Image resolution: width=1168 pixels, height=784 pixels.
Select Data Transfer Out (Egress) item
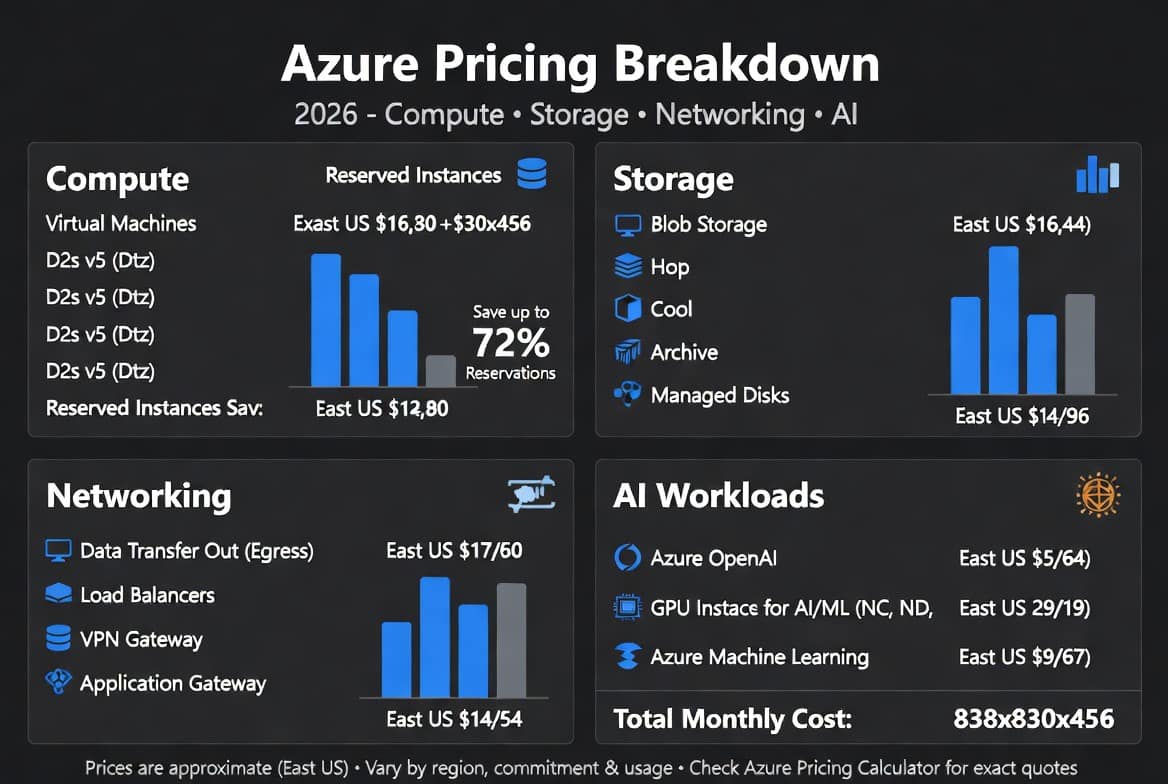click(x=180, y=551)
